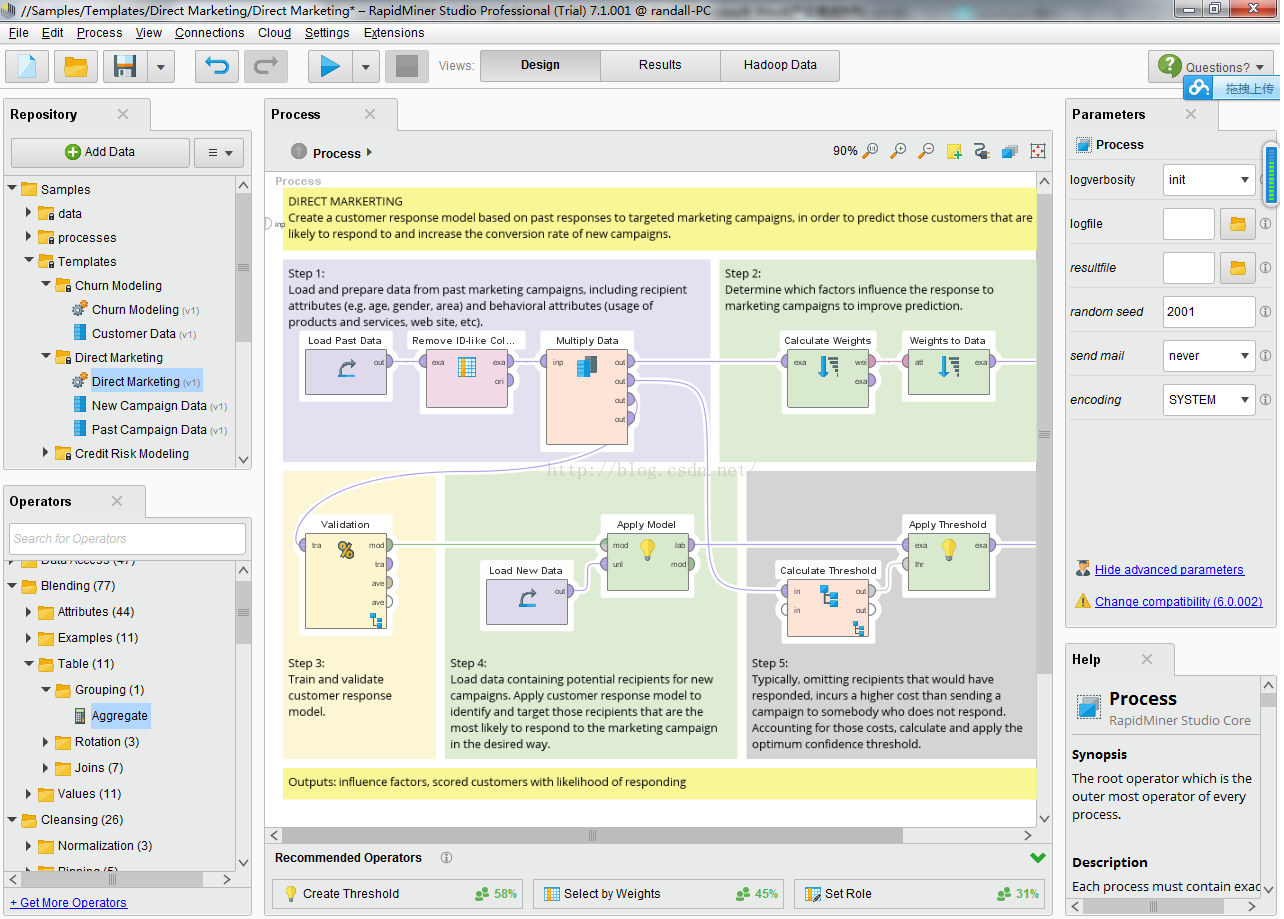Click the New Process icon in toolbar

pyautogui.click(x=27, y=67)
